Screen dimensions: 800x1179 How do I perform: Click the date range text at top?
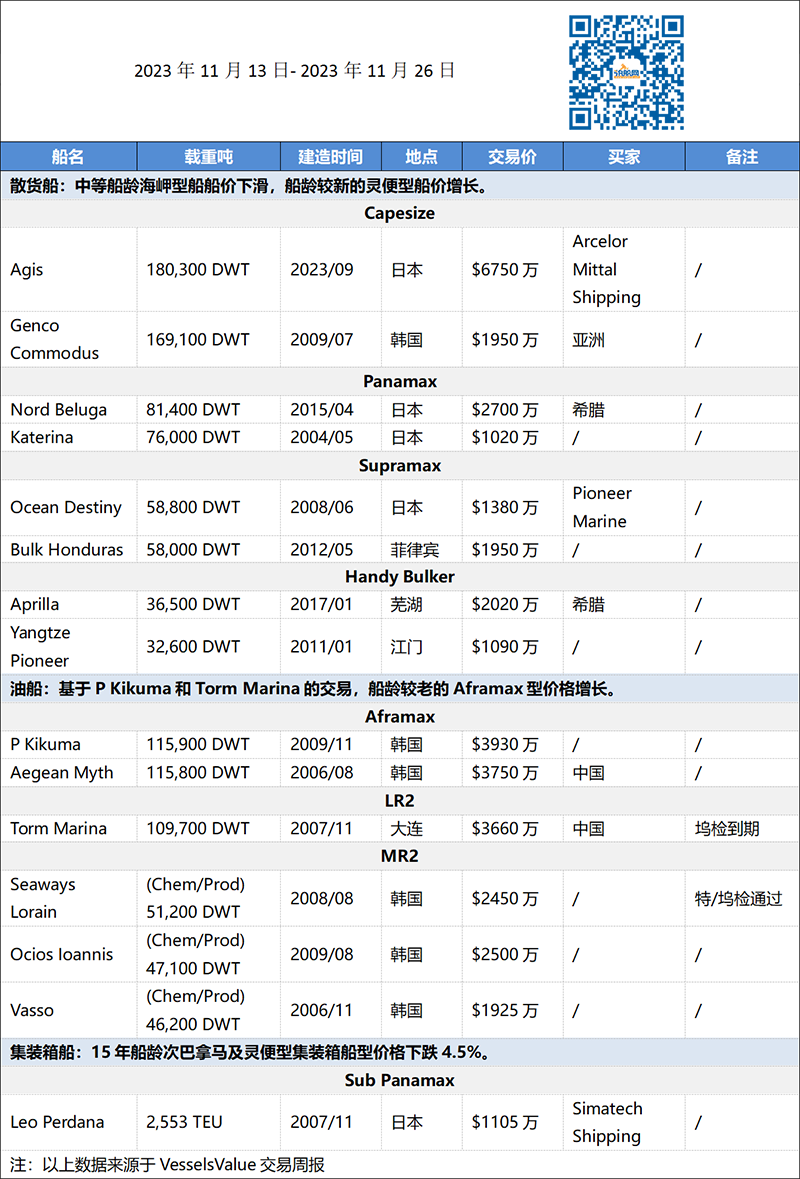coord(295,71)
